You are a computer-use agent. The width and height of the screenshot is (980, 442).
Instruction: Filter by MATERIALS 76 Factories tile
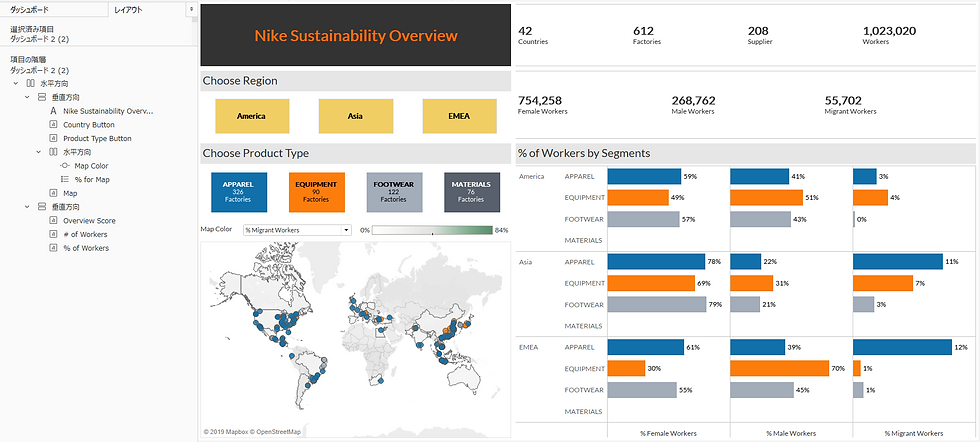tap(471, 192)
